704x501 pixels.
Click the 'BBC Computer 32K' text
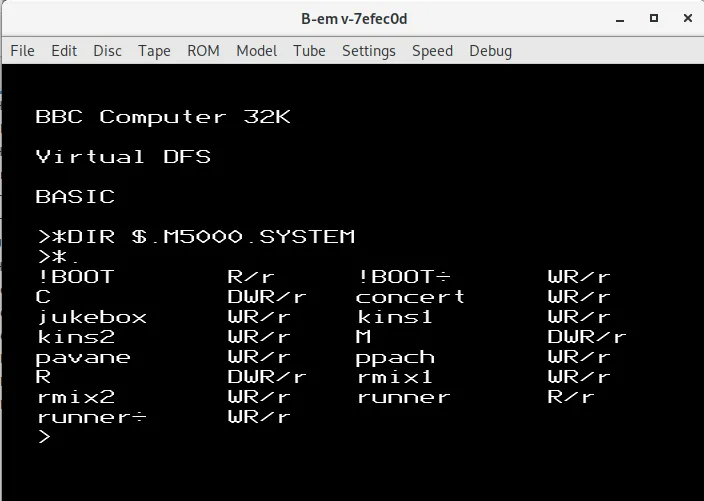click(x=163, y=117)
